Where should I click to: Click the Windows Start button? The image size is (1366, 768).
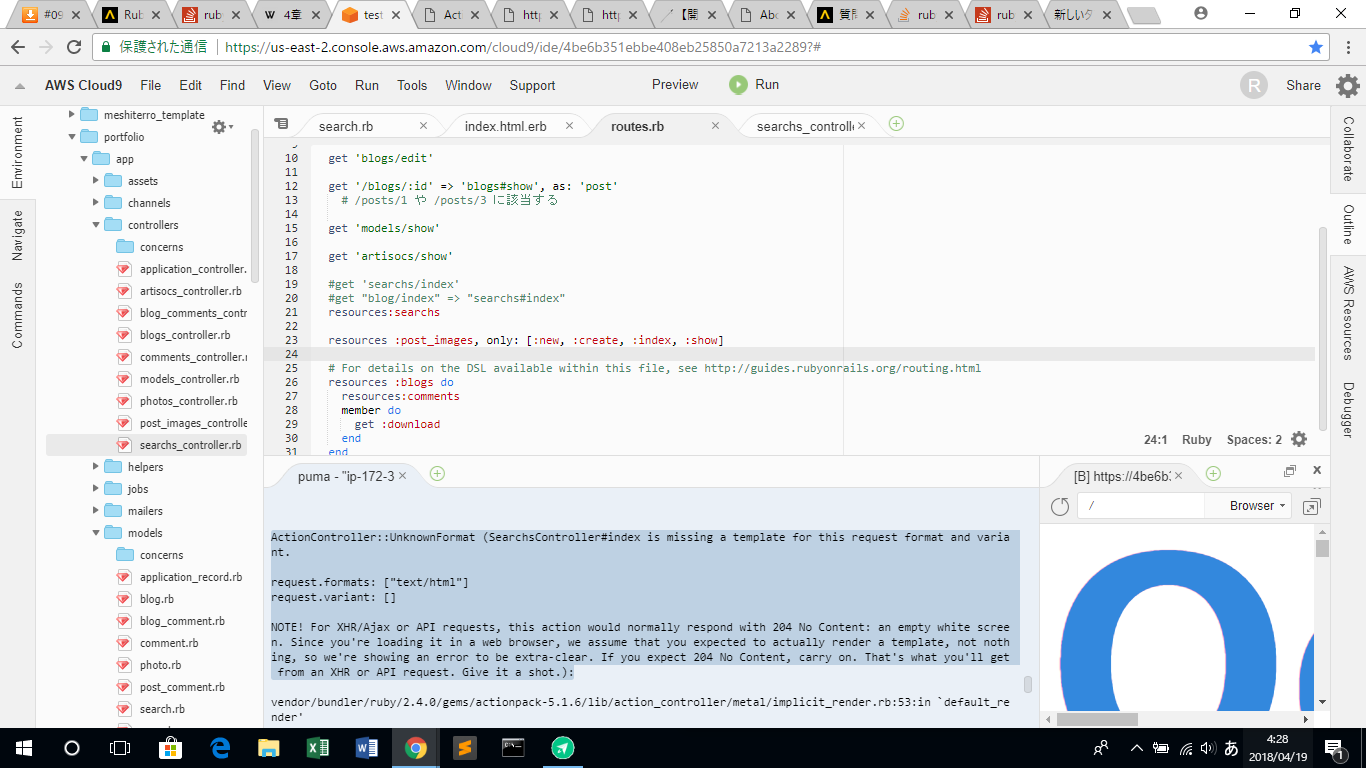tap(23, 747)
